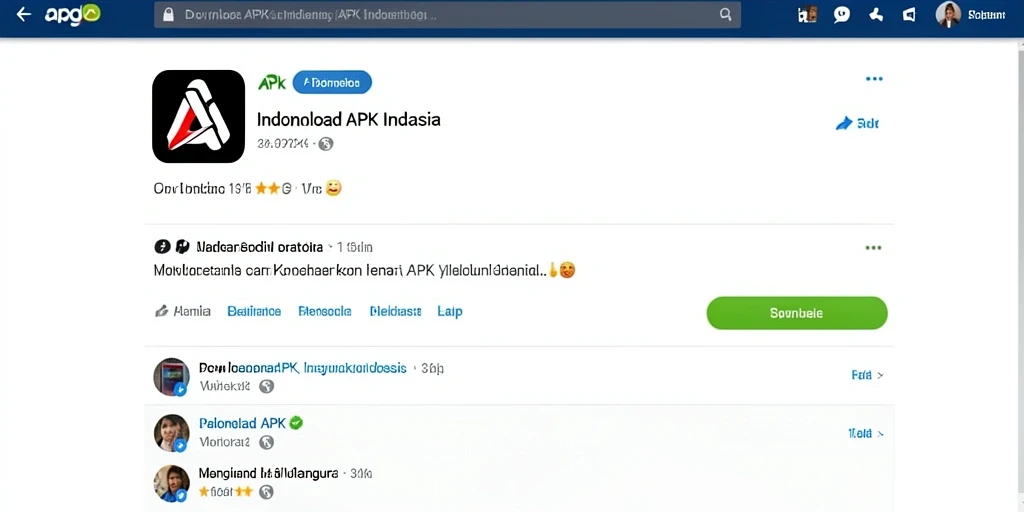Open the first list item avatar thumbnail

172,376
